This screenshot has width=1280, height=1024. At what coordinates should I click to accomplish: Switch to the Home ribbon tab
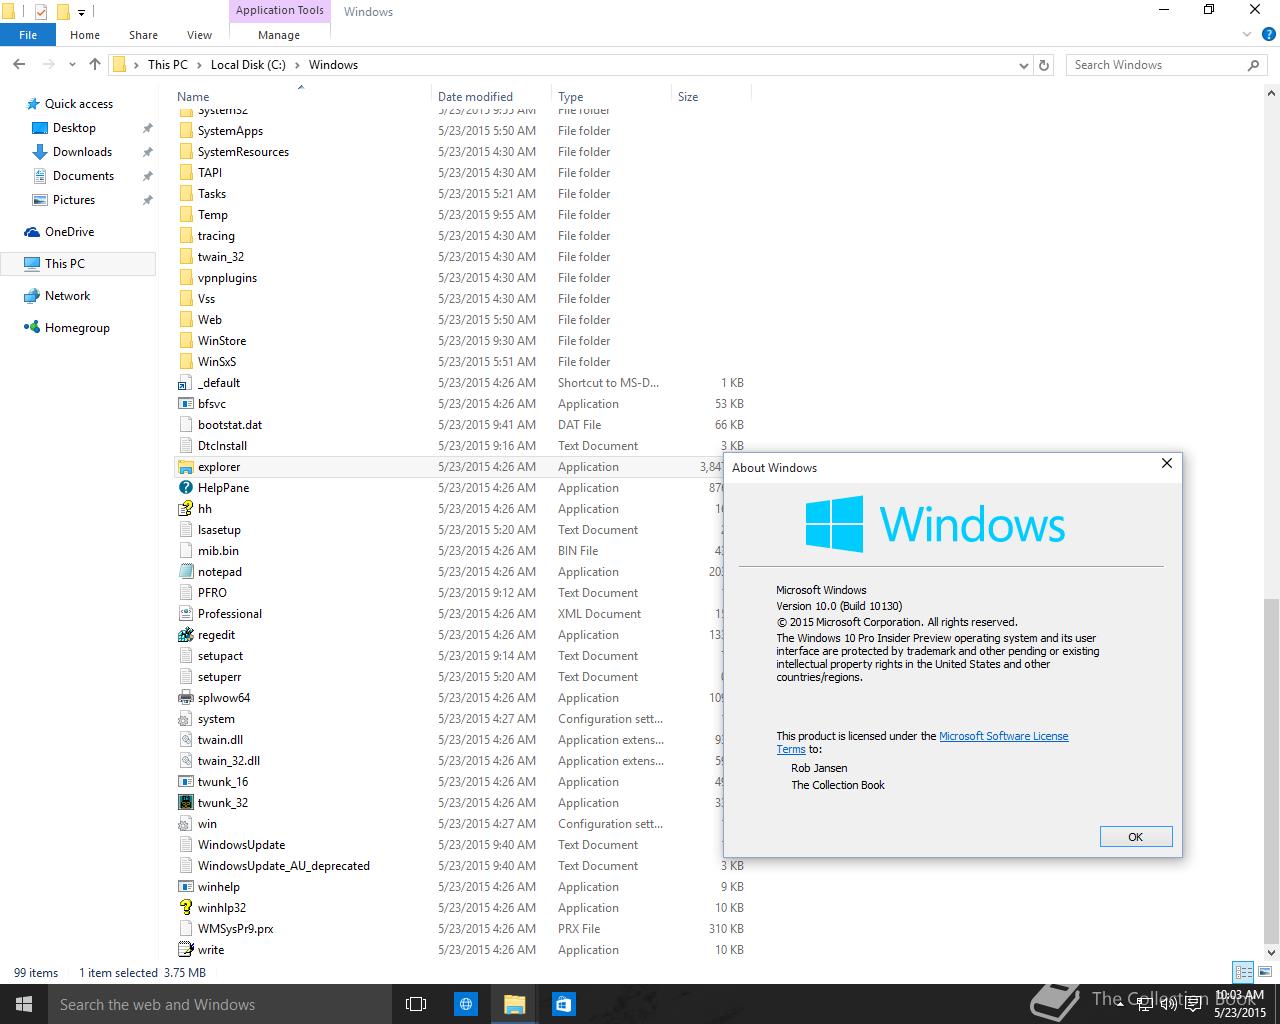85,35
